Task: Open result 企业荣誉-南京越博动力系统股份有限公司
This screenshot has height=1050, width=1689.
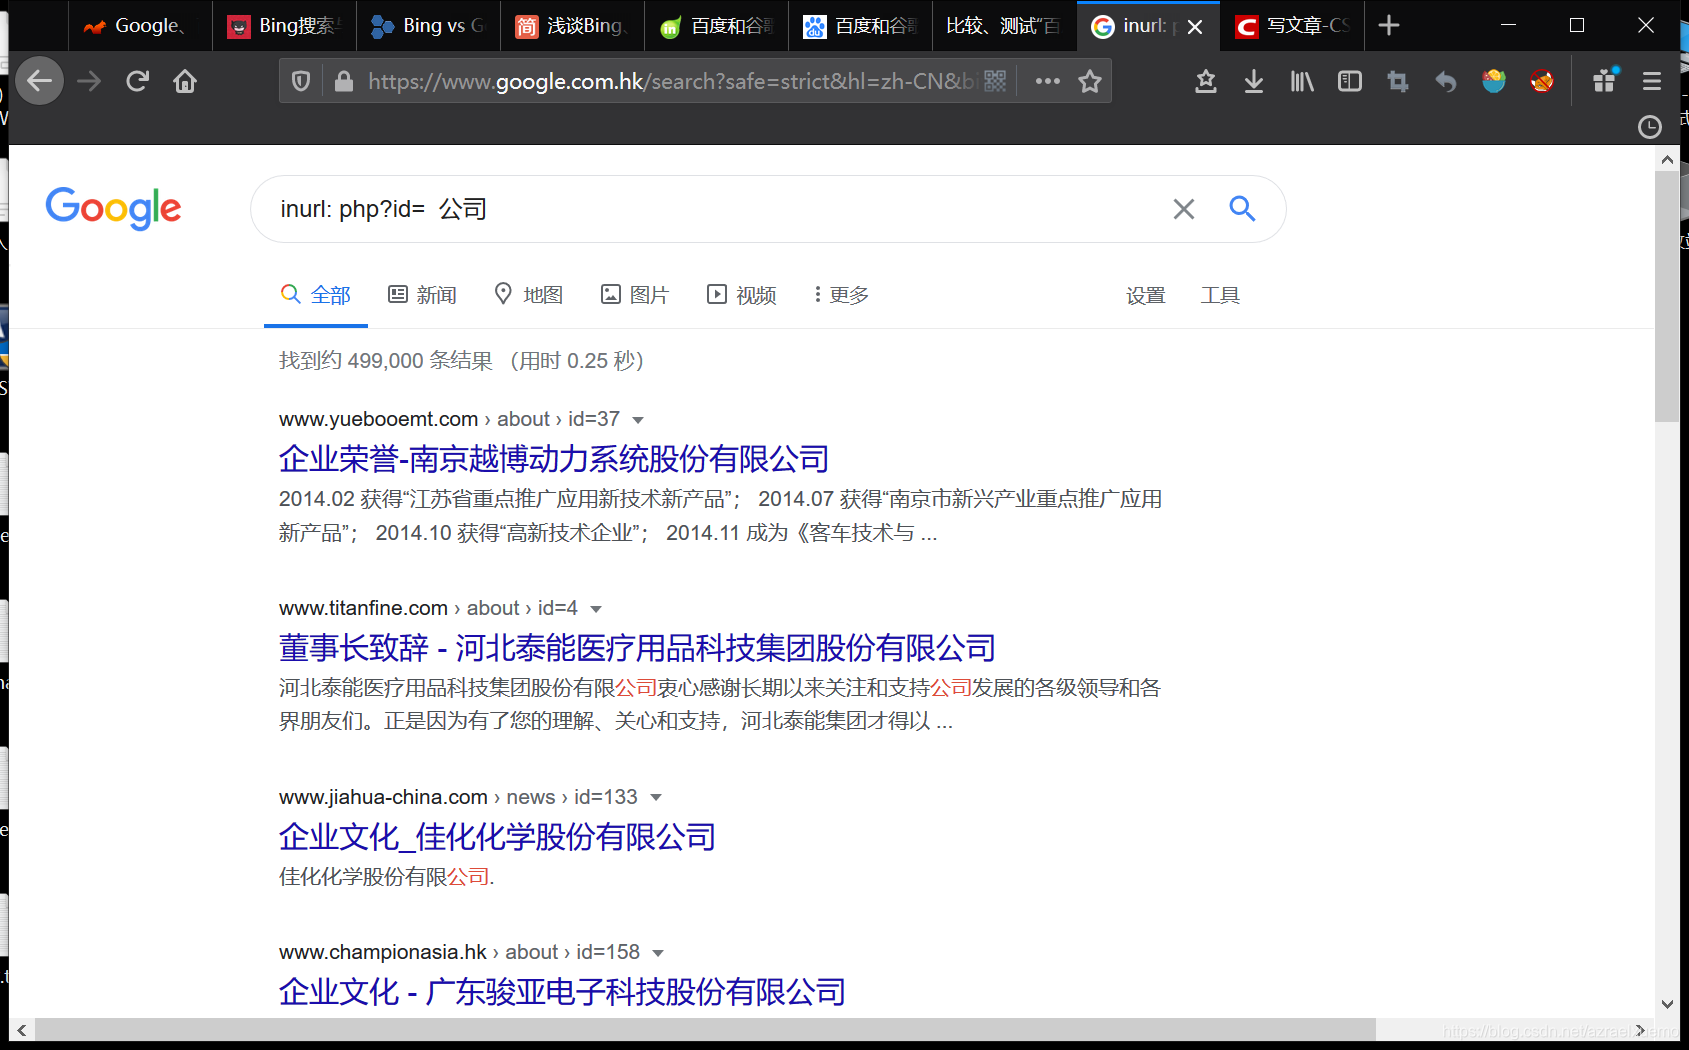Action: 554,459
